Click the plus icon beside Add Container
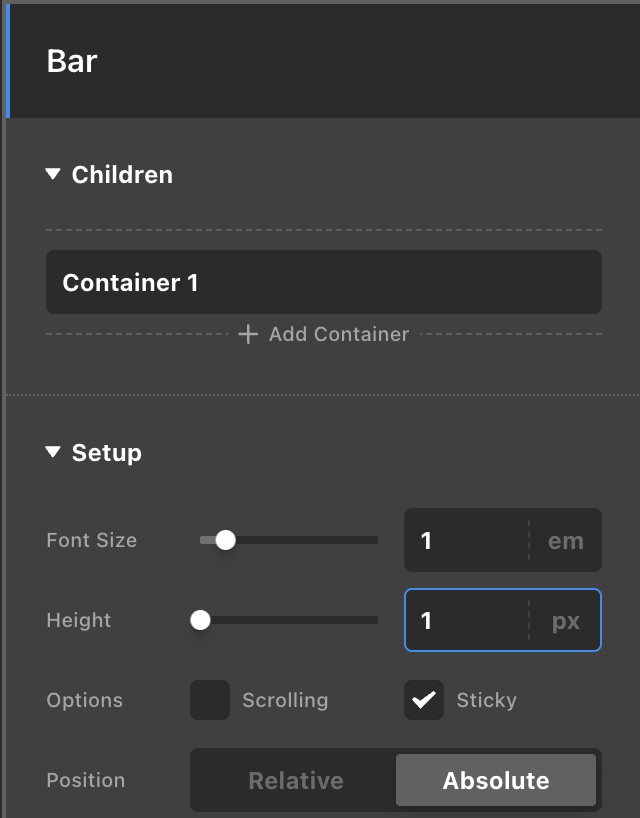This screenshot has width=640, height=818. click(249, 334)
